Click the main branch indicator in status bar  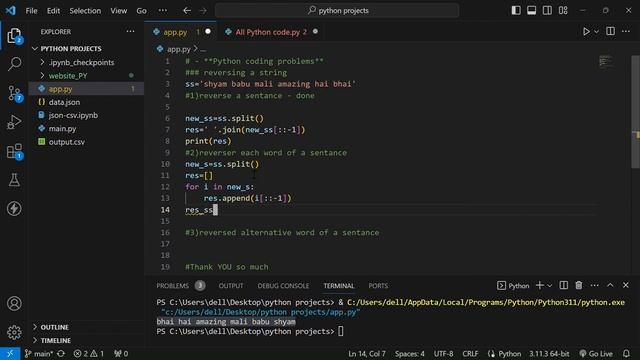point(38,353)
